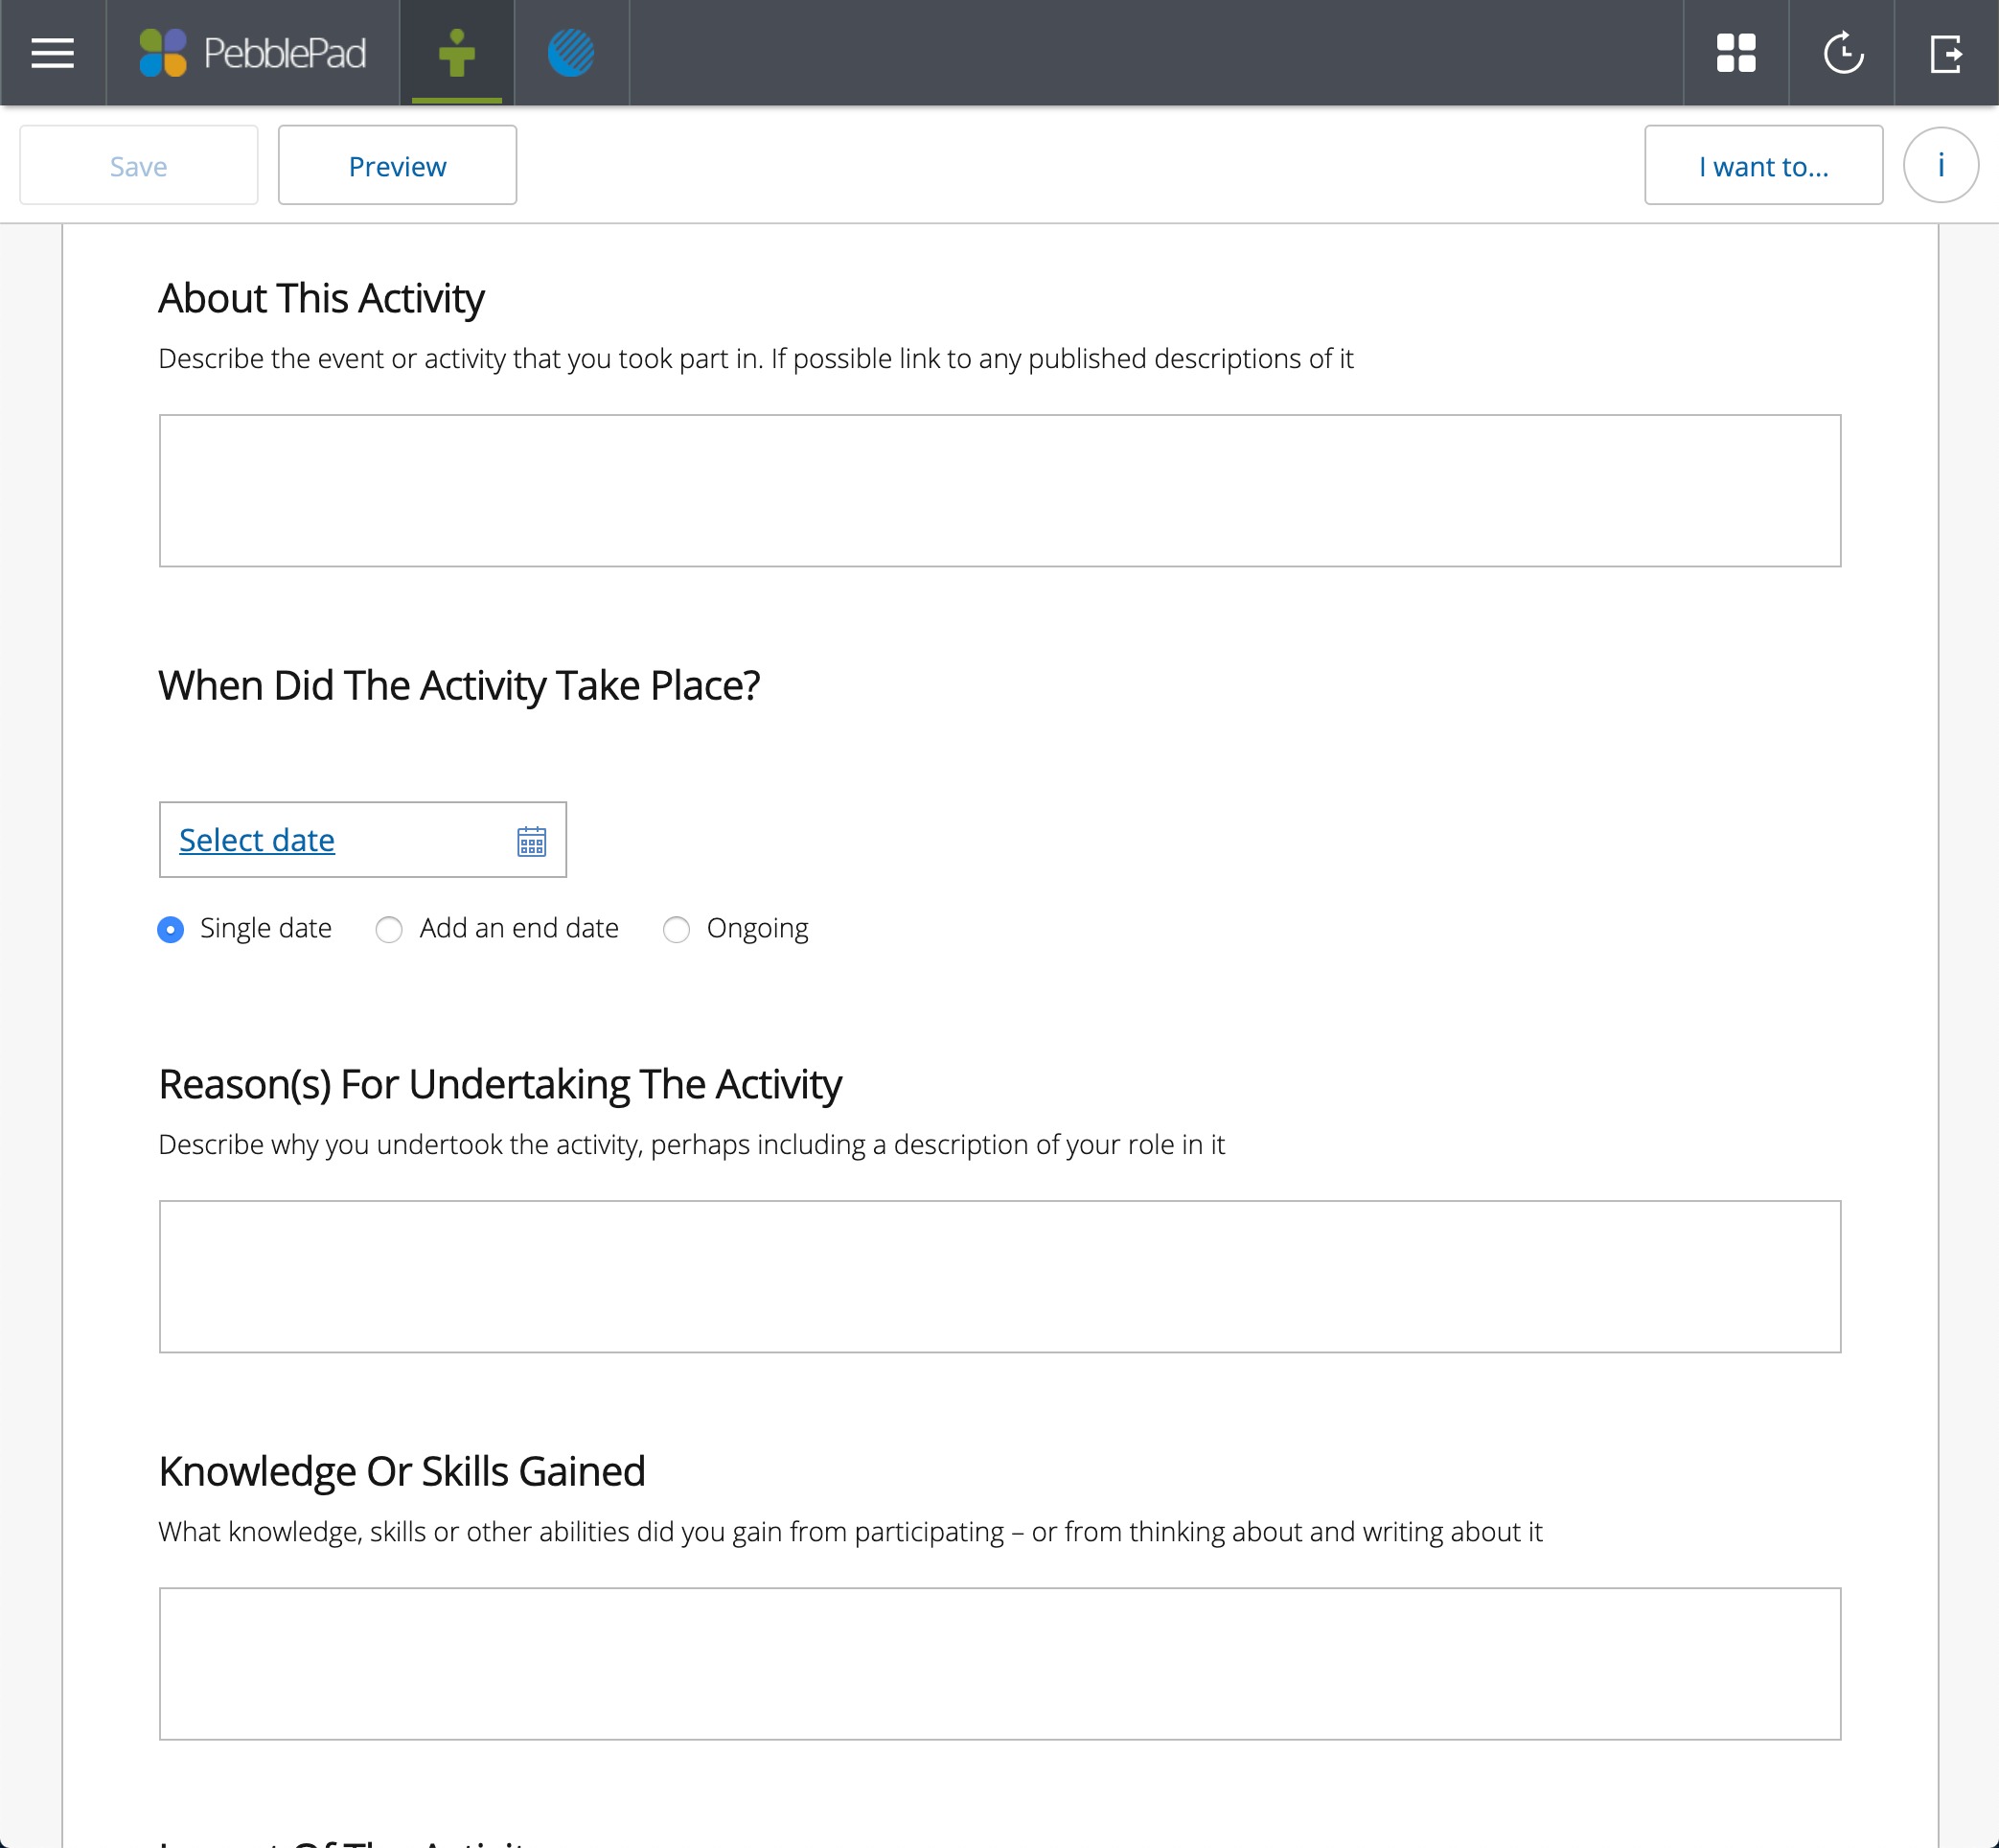
Task: Click the circular info 'i' icon
Action: (1940, 165)
